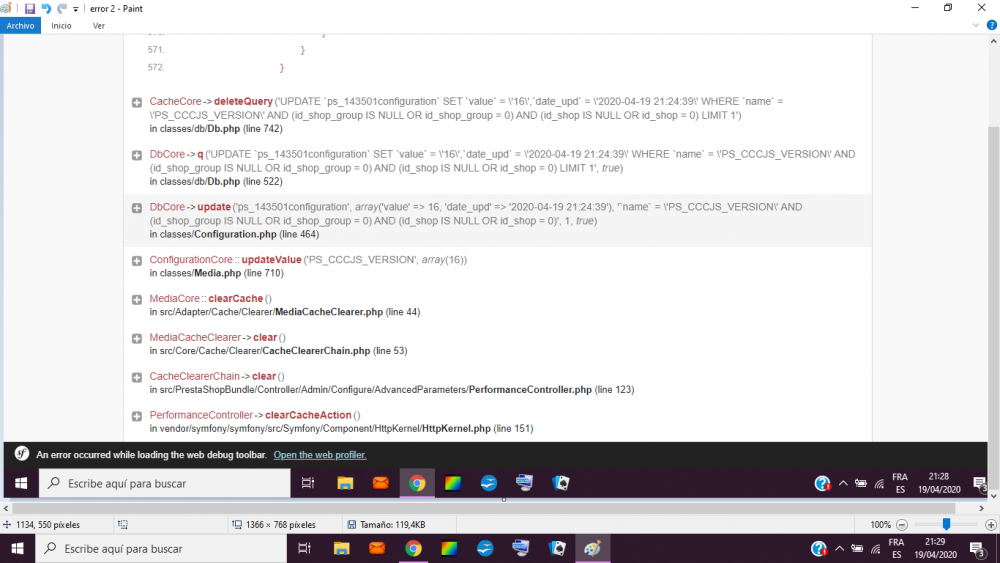Open the Solitaire cards app on bottom taskbar
1000x563 pixels.
(x=557, y=548)
